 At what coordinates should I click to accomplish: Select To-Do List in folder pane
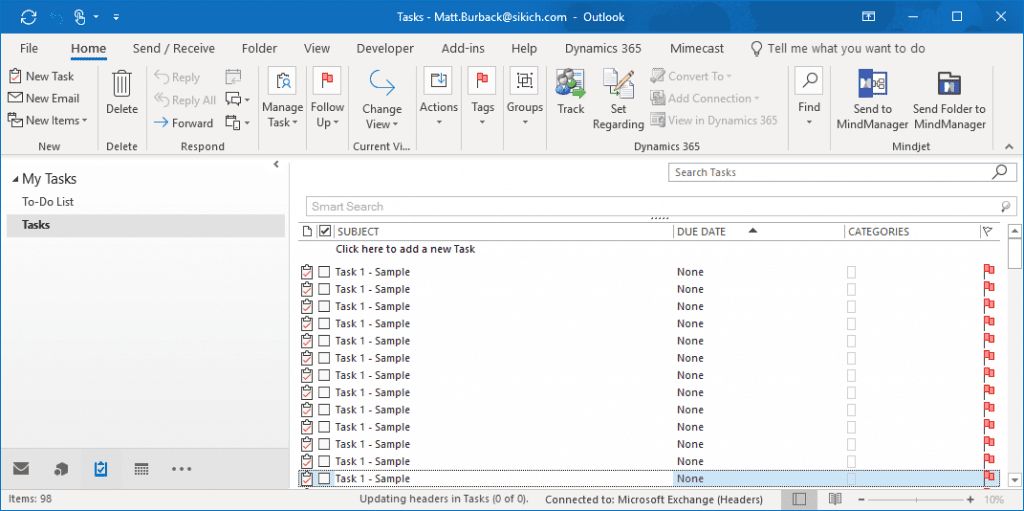48,202
